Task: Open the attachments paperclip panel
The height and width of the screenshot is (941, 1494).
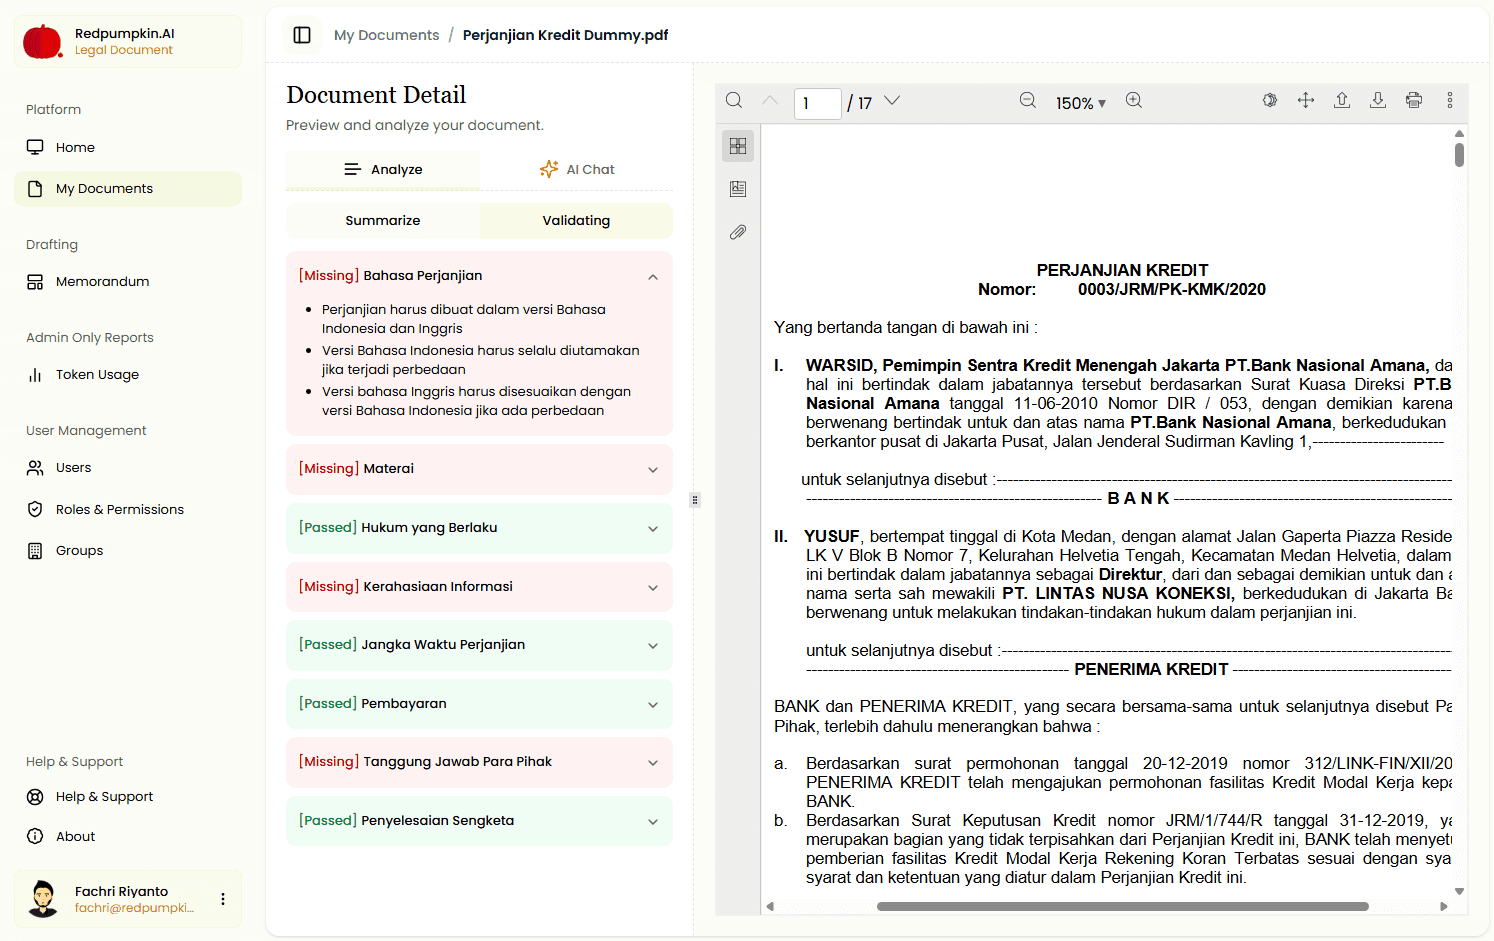Action: point(738,232)
